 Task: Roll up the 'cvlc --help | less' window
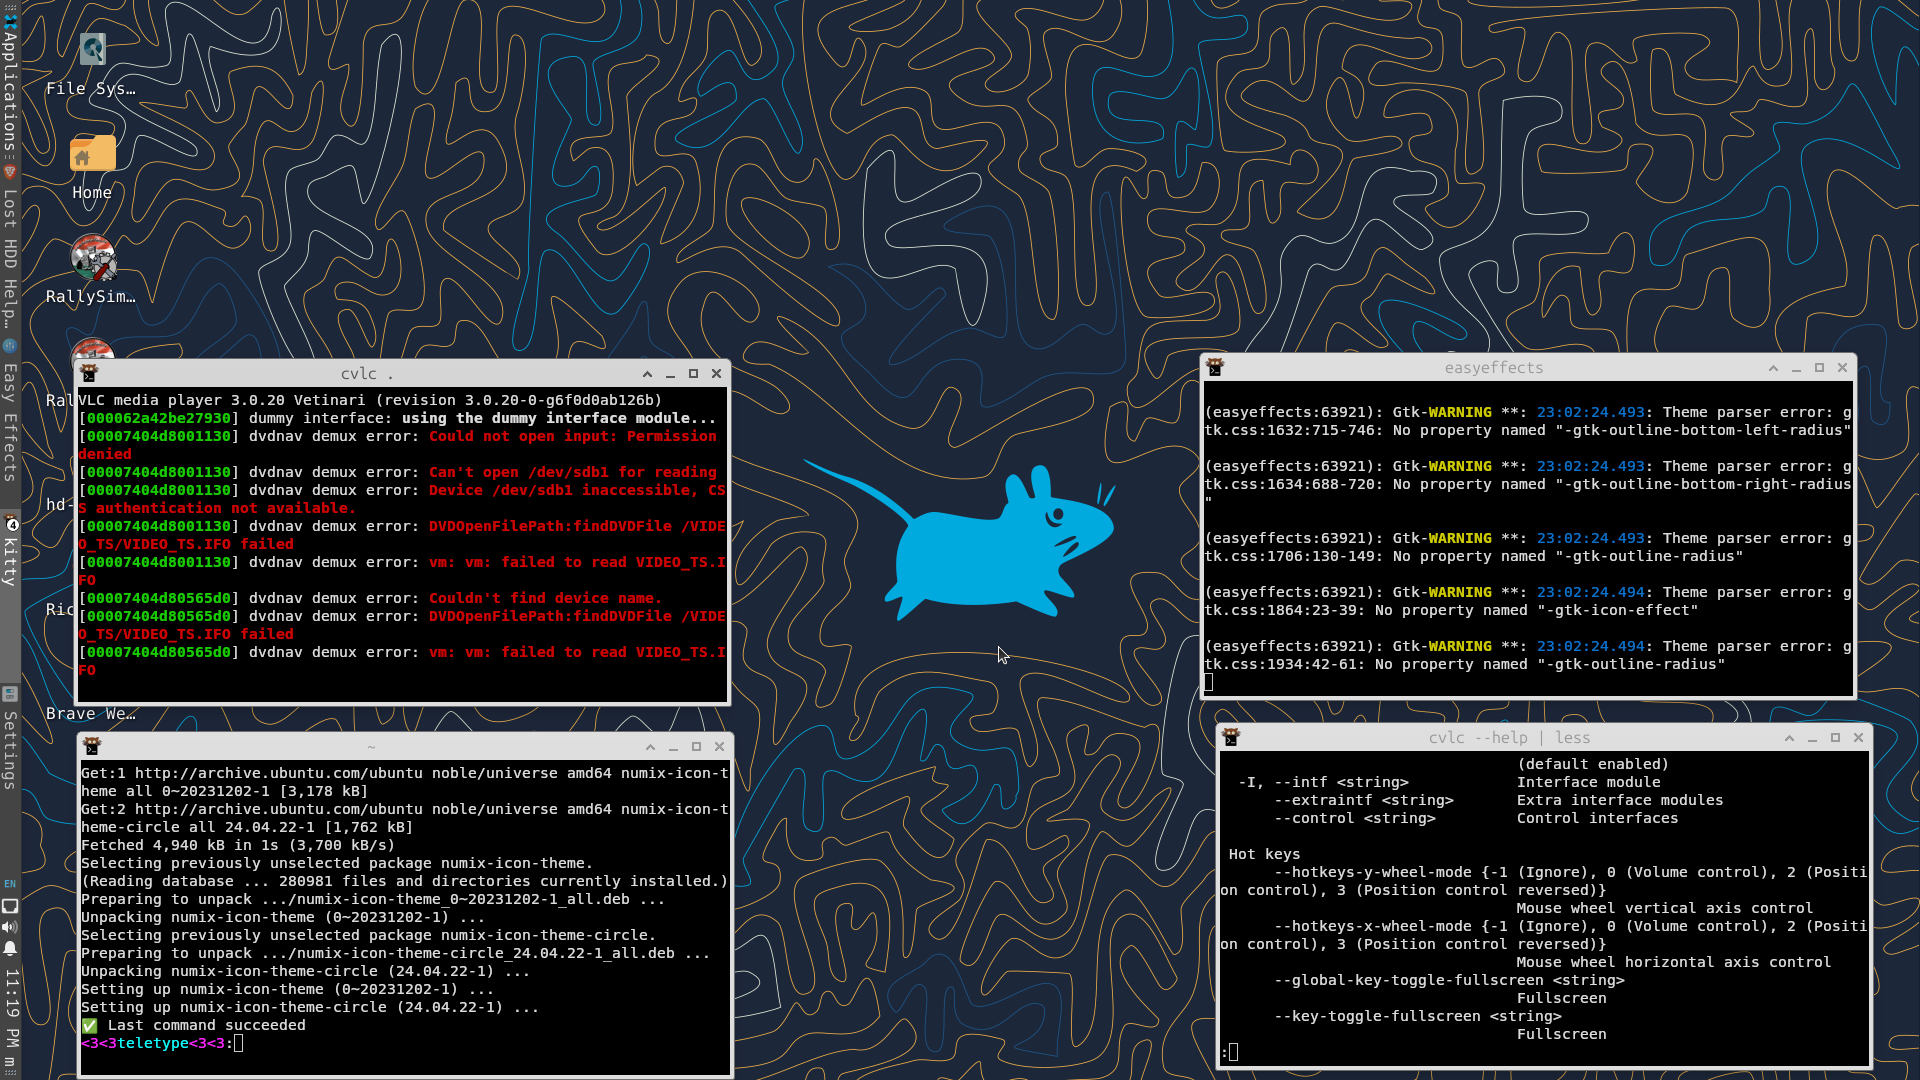1789,738
